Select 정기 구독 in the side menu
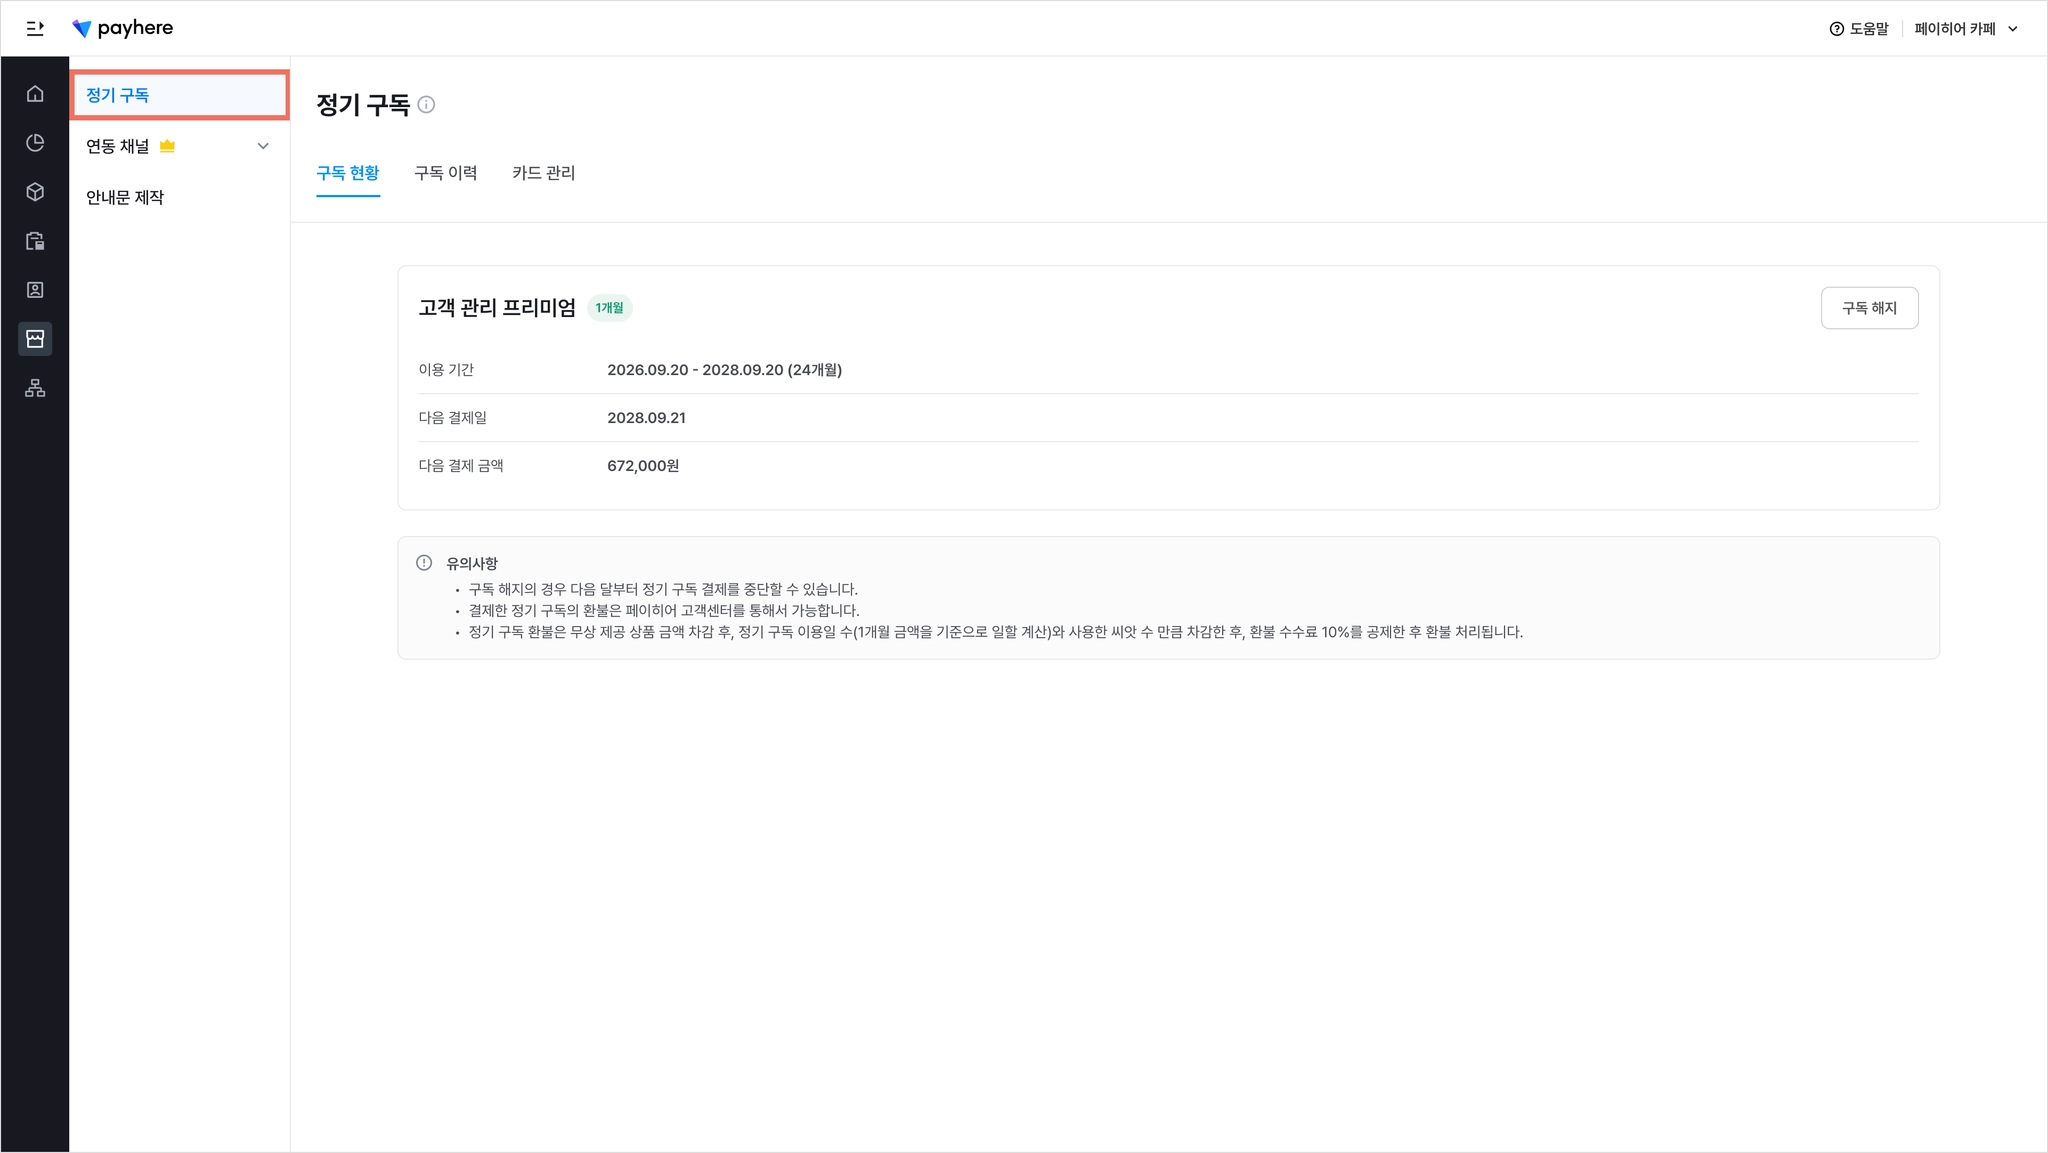2048x1153 pixels. [118, 95]
